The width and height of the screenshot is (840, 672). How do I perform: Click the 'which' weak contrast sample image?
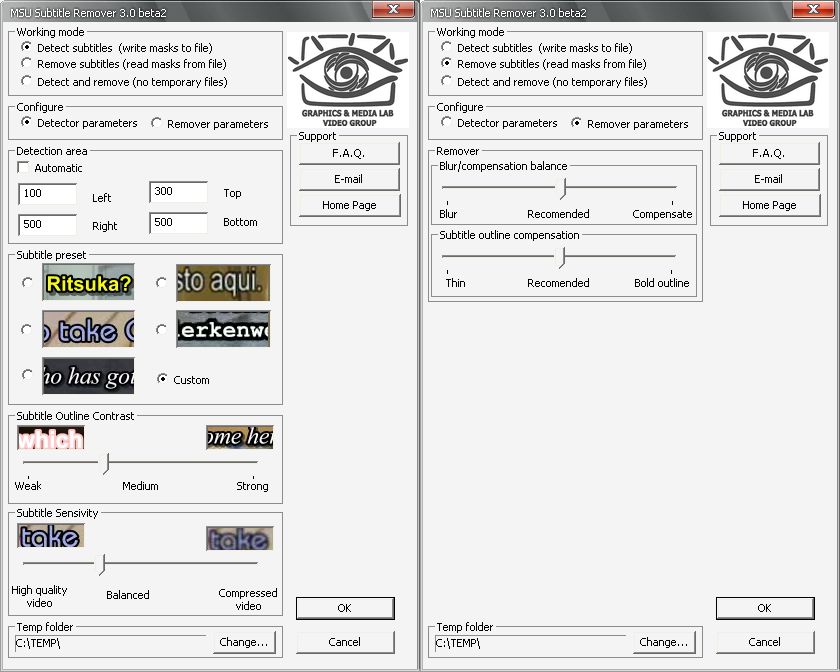pyautogui.click(x=51, y=438)
